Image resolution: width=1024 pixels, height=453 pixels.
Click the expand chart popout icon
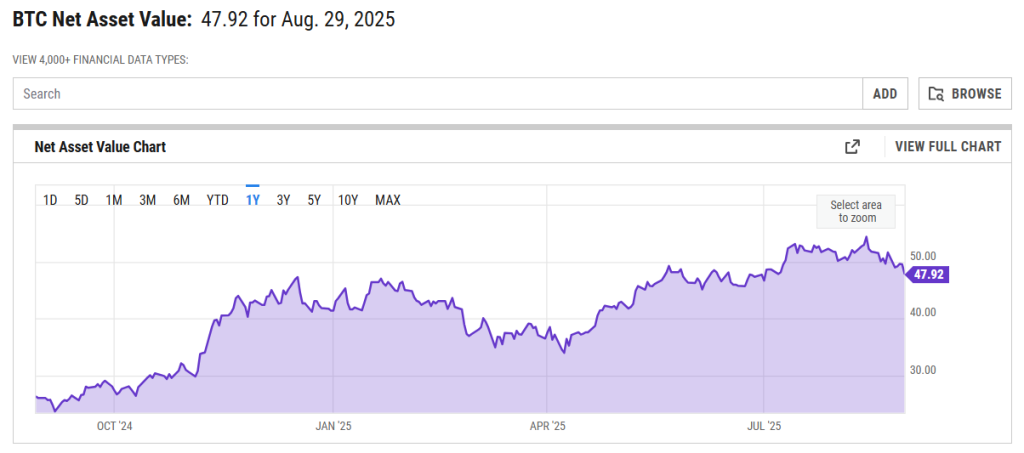(852, 147)
